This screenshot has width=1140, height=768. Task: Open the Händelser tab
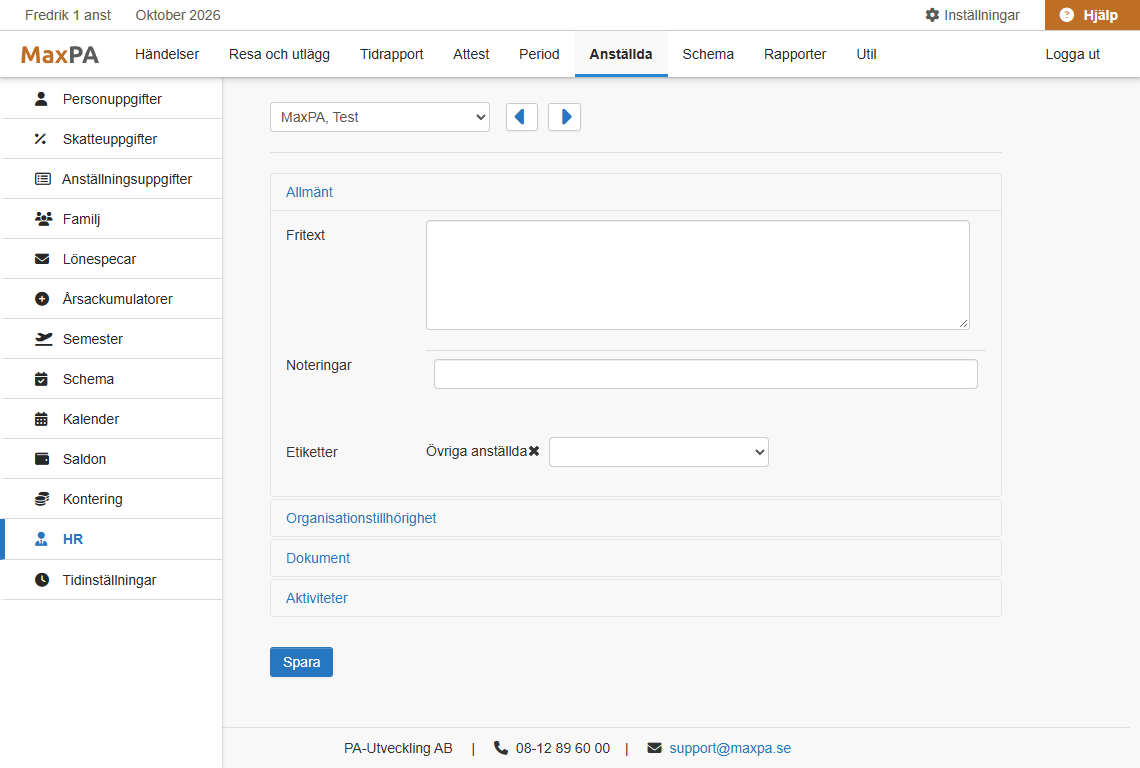(x=166, y=55)
